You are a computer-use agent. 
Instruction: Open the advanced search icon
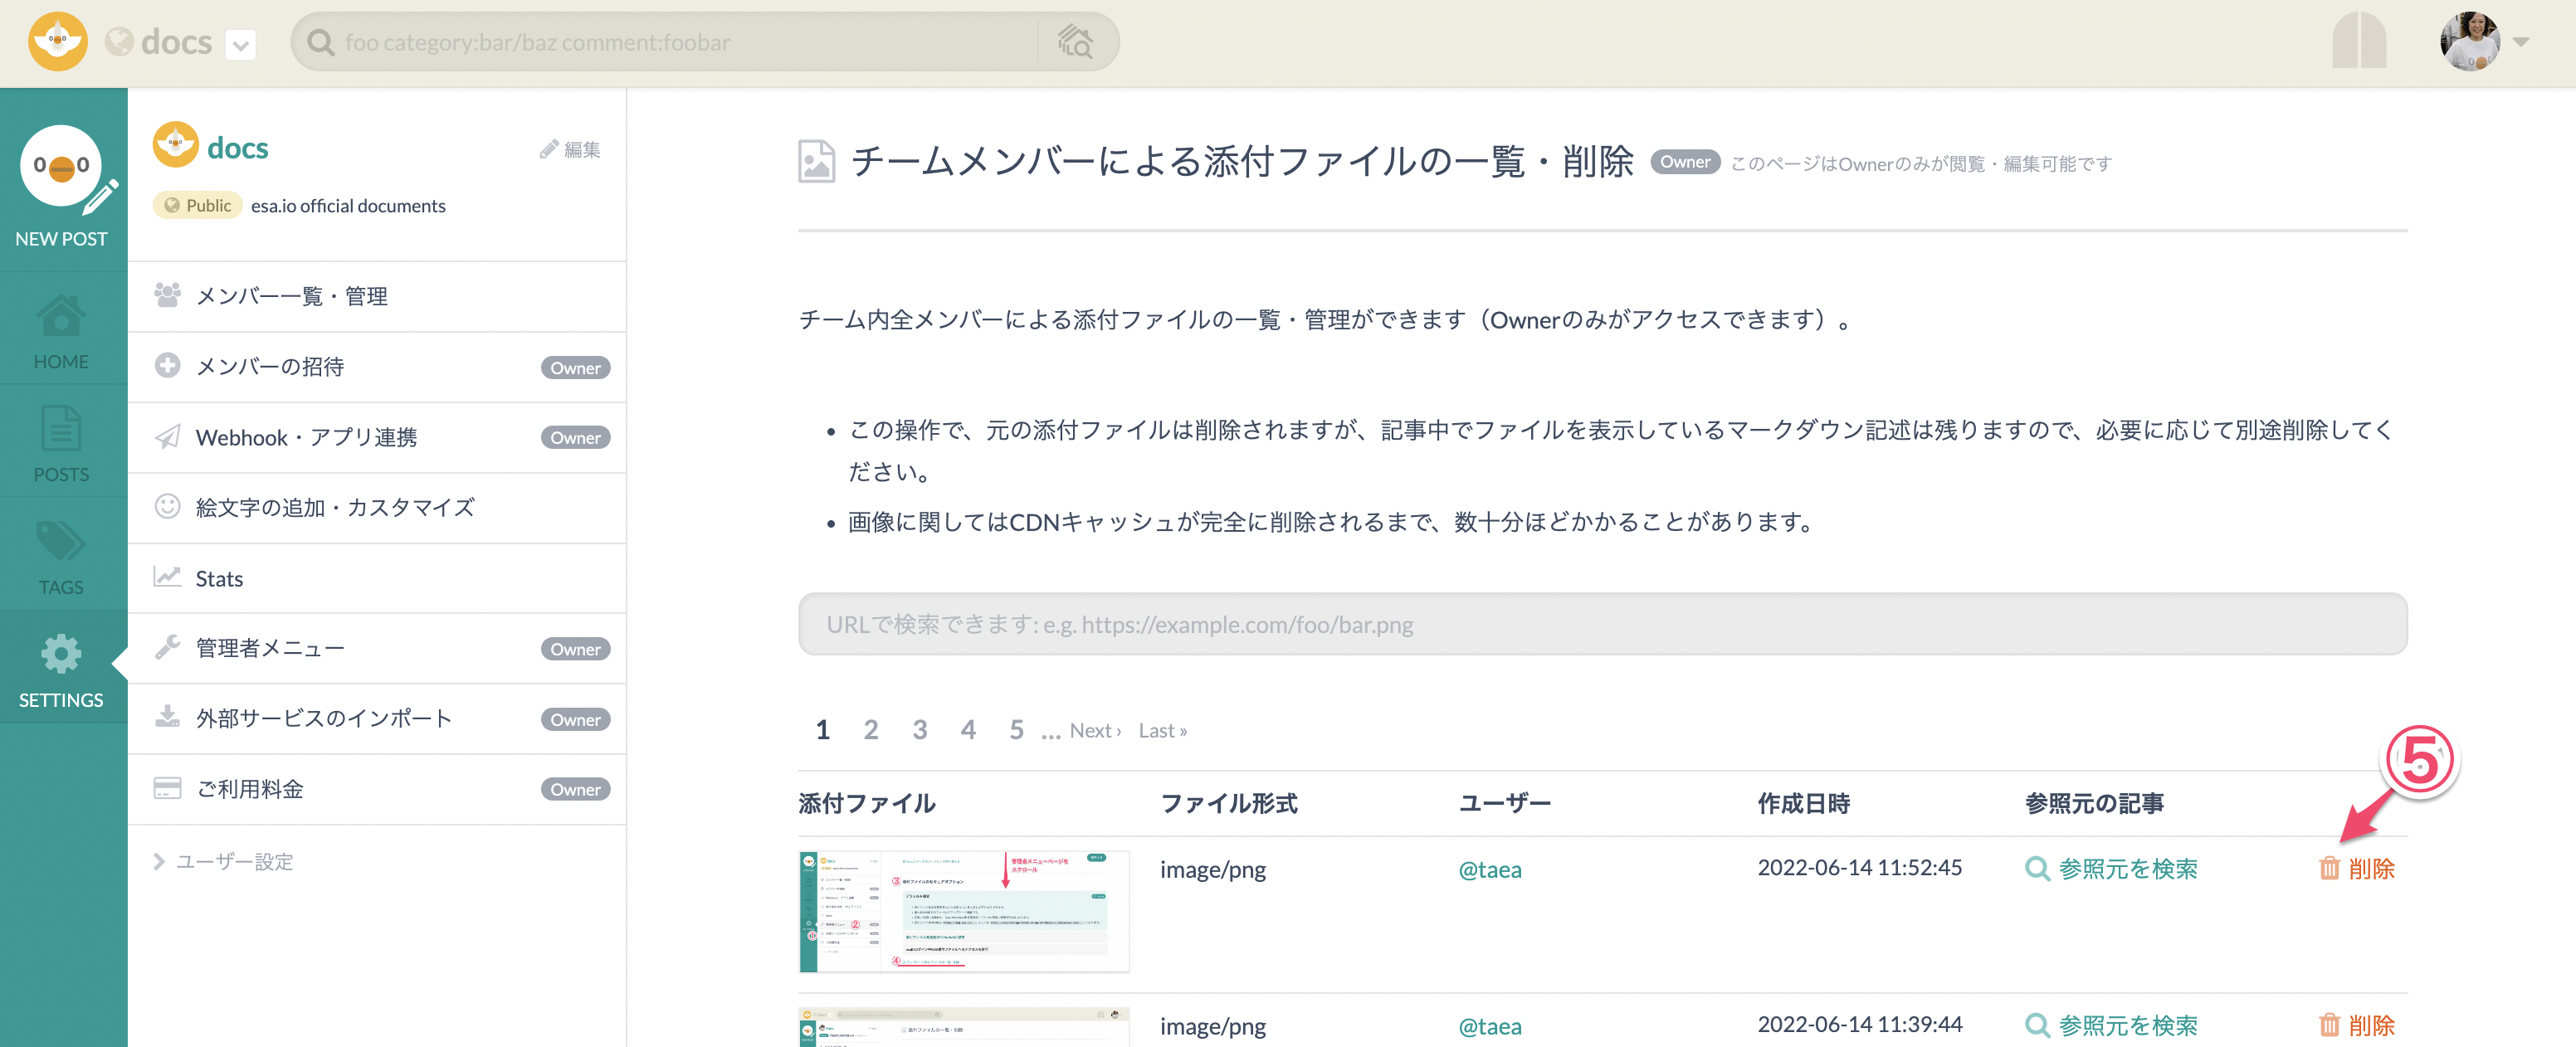pos(1076,42)
